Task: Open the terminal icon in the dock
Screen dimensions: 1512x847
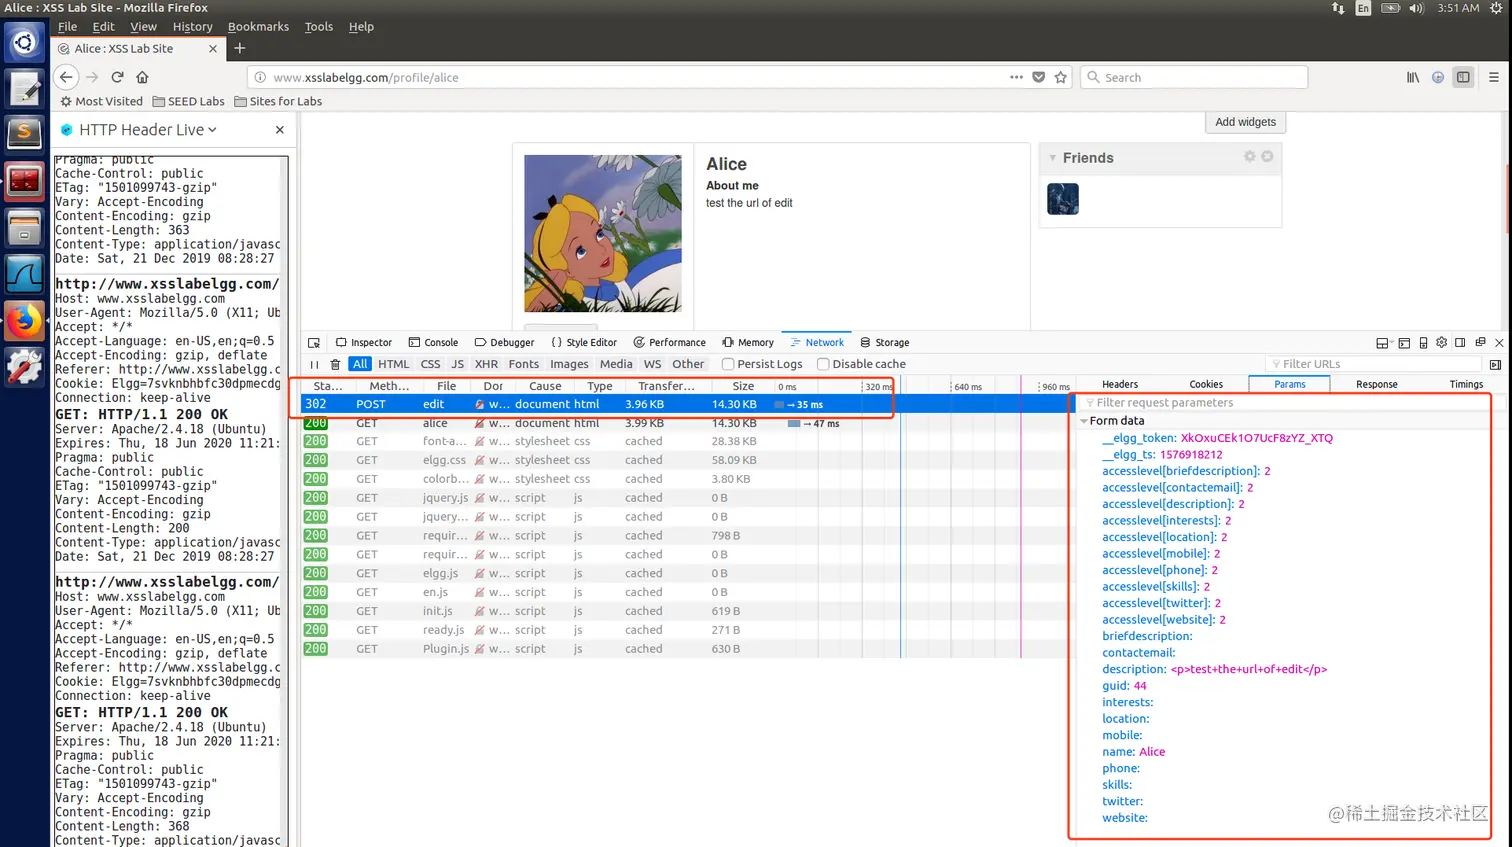Action: click(24, 180)
